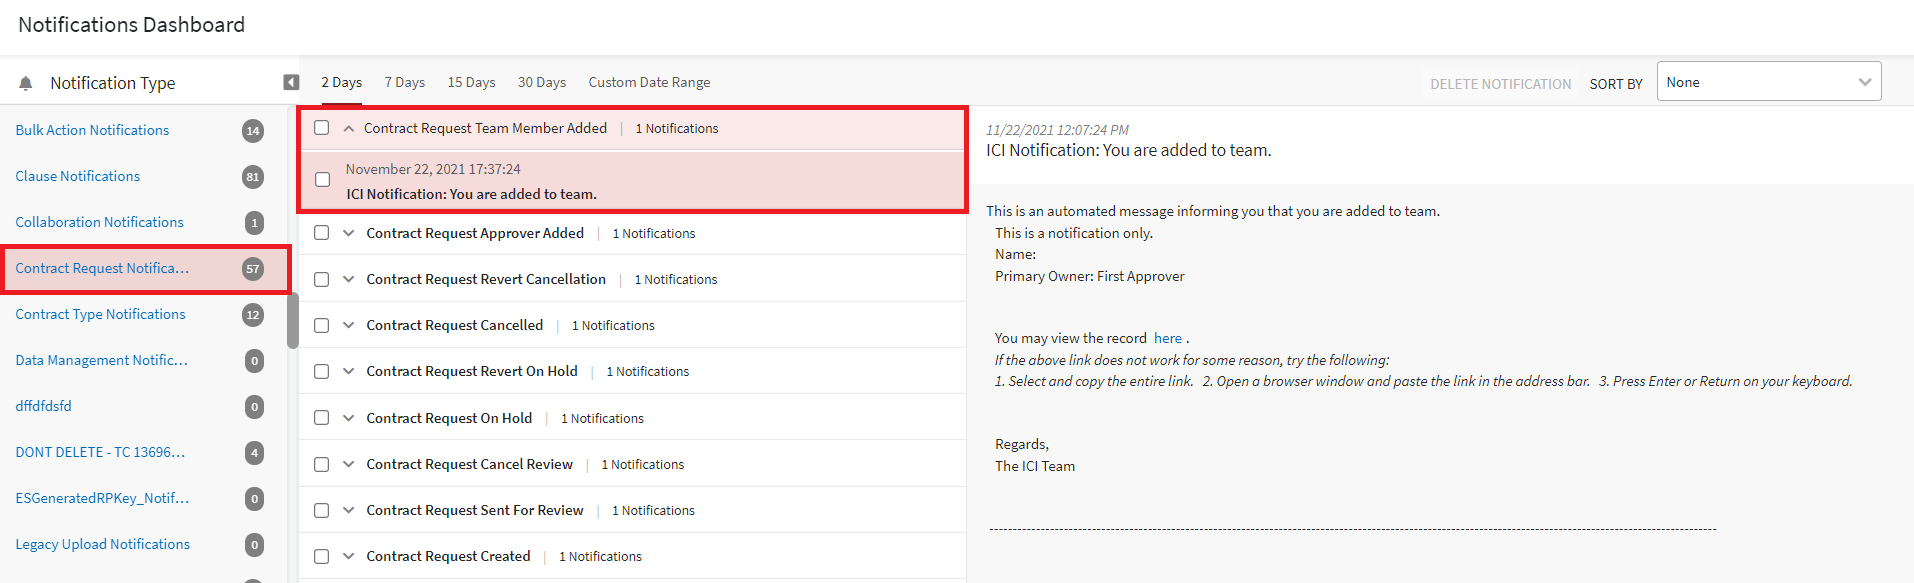Click the Contract Type count badge 12
The image size is (1914, 583).
coord(253,315)
